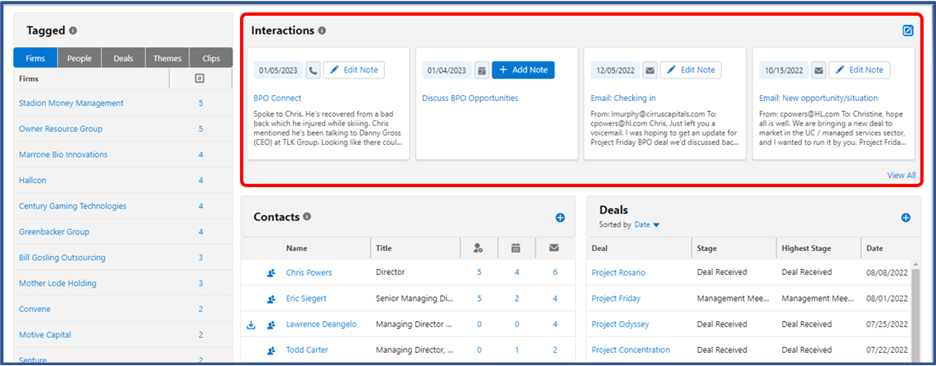Click the phone icon beside 01/05/2023
Screen dimensions: 936x366
(x=313, y=70)
